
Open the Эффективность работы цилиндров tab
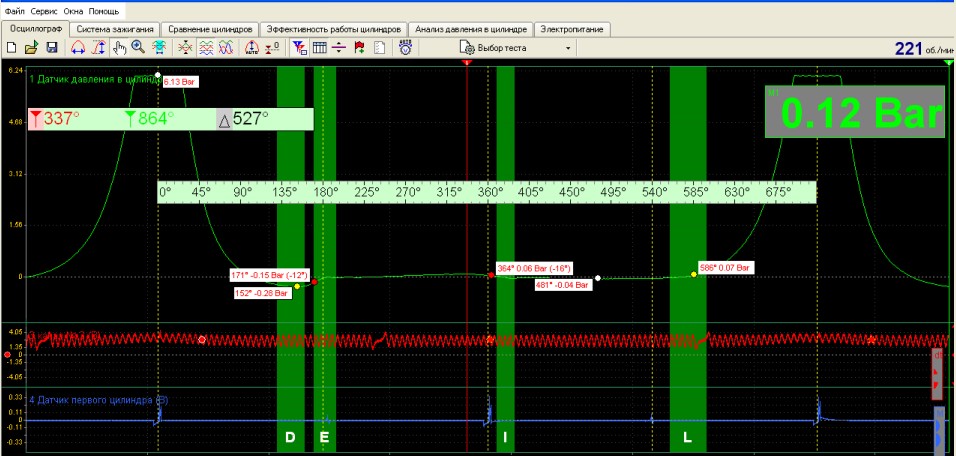(x=334, y=29)
